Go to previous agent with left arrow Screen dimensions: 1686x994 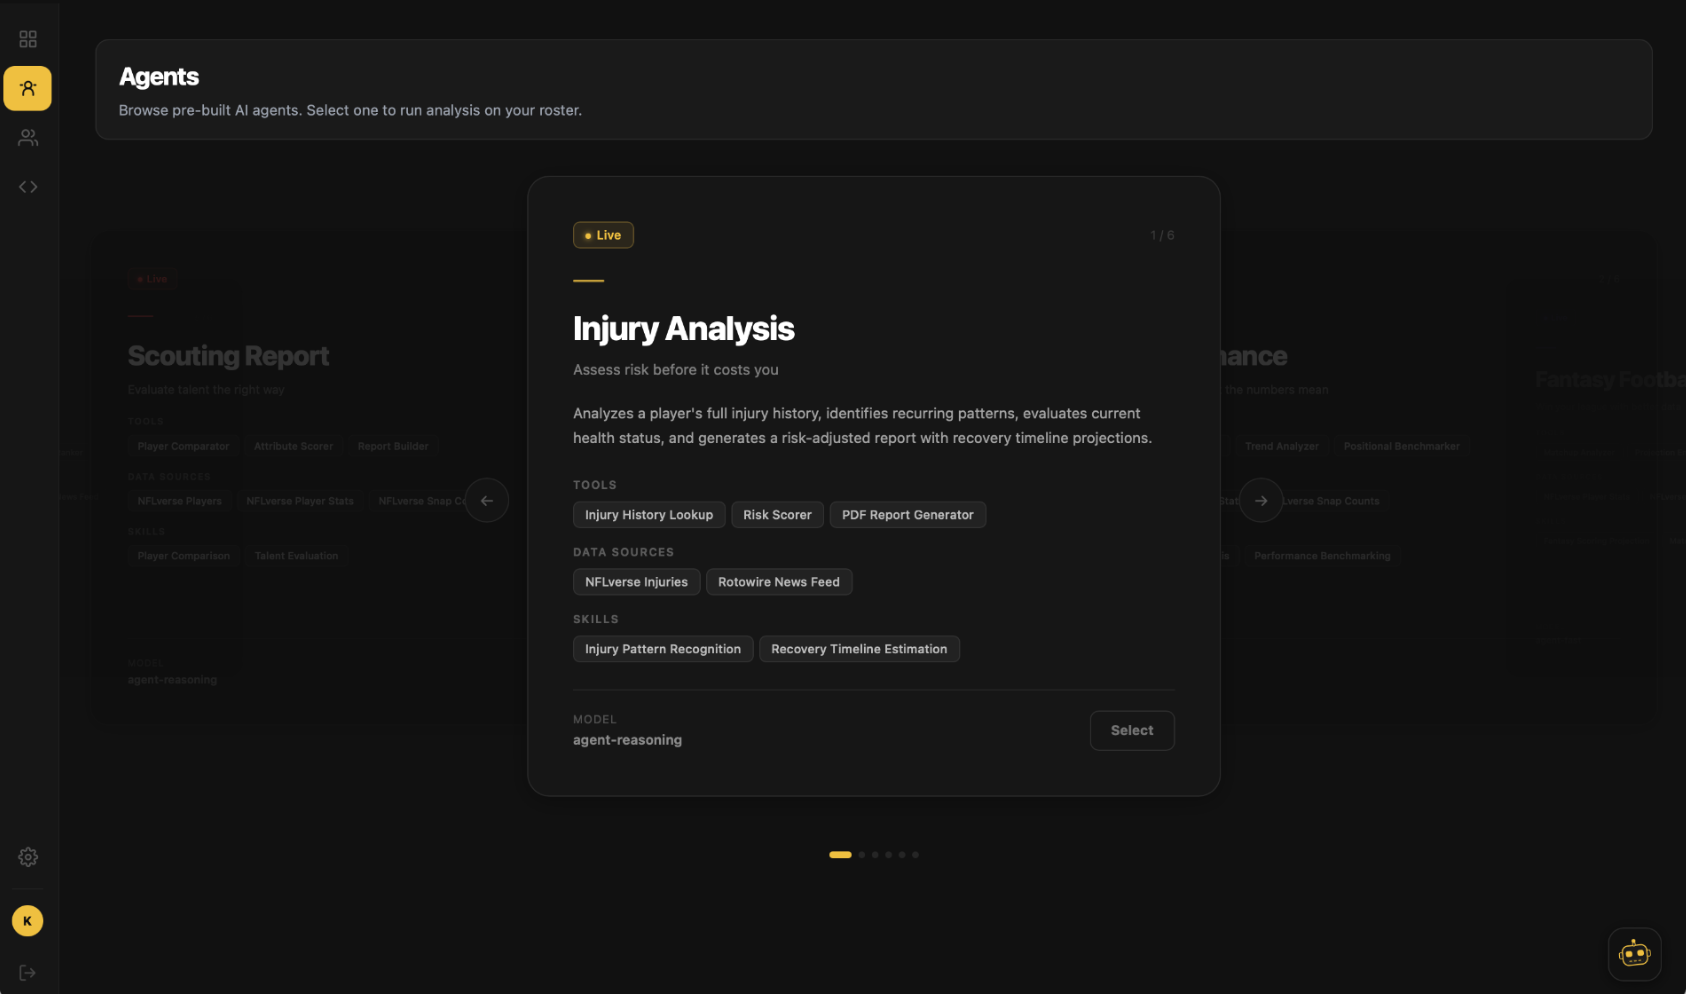[x=487, y=501]
